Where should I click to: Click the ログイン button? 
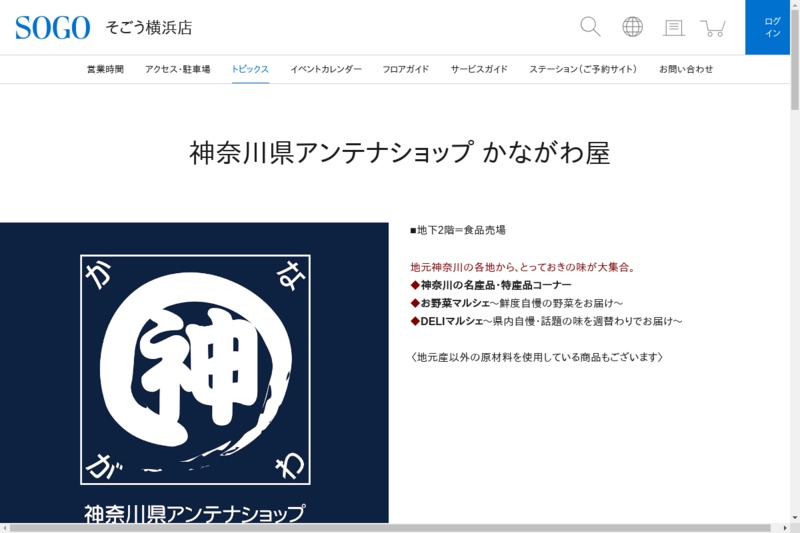[x=772, y=27]
